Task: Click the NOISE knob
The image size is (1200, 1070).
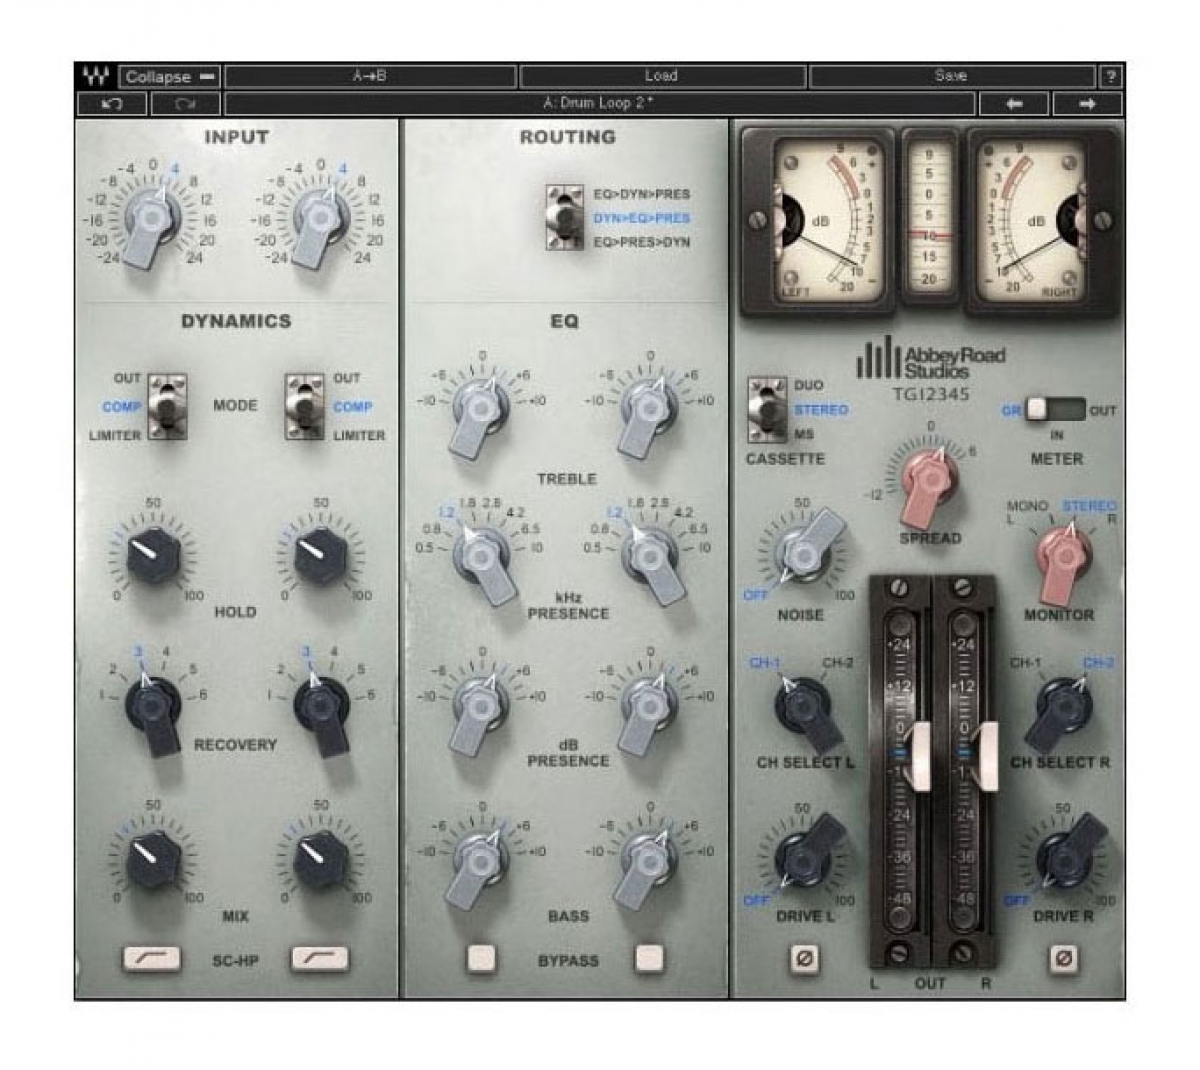Action: pyautogui.click(x=808, y=548)
